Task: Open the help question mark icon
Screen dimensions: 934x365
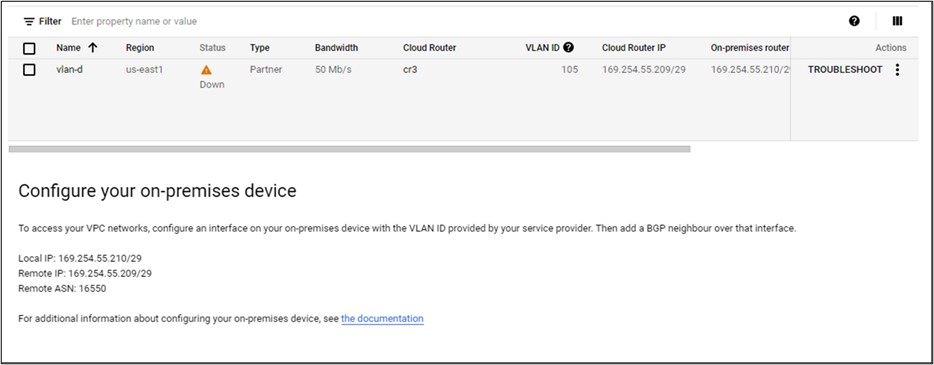Action: 854,21
